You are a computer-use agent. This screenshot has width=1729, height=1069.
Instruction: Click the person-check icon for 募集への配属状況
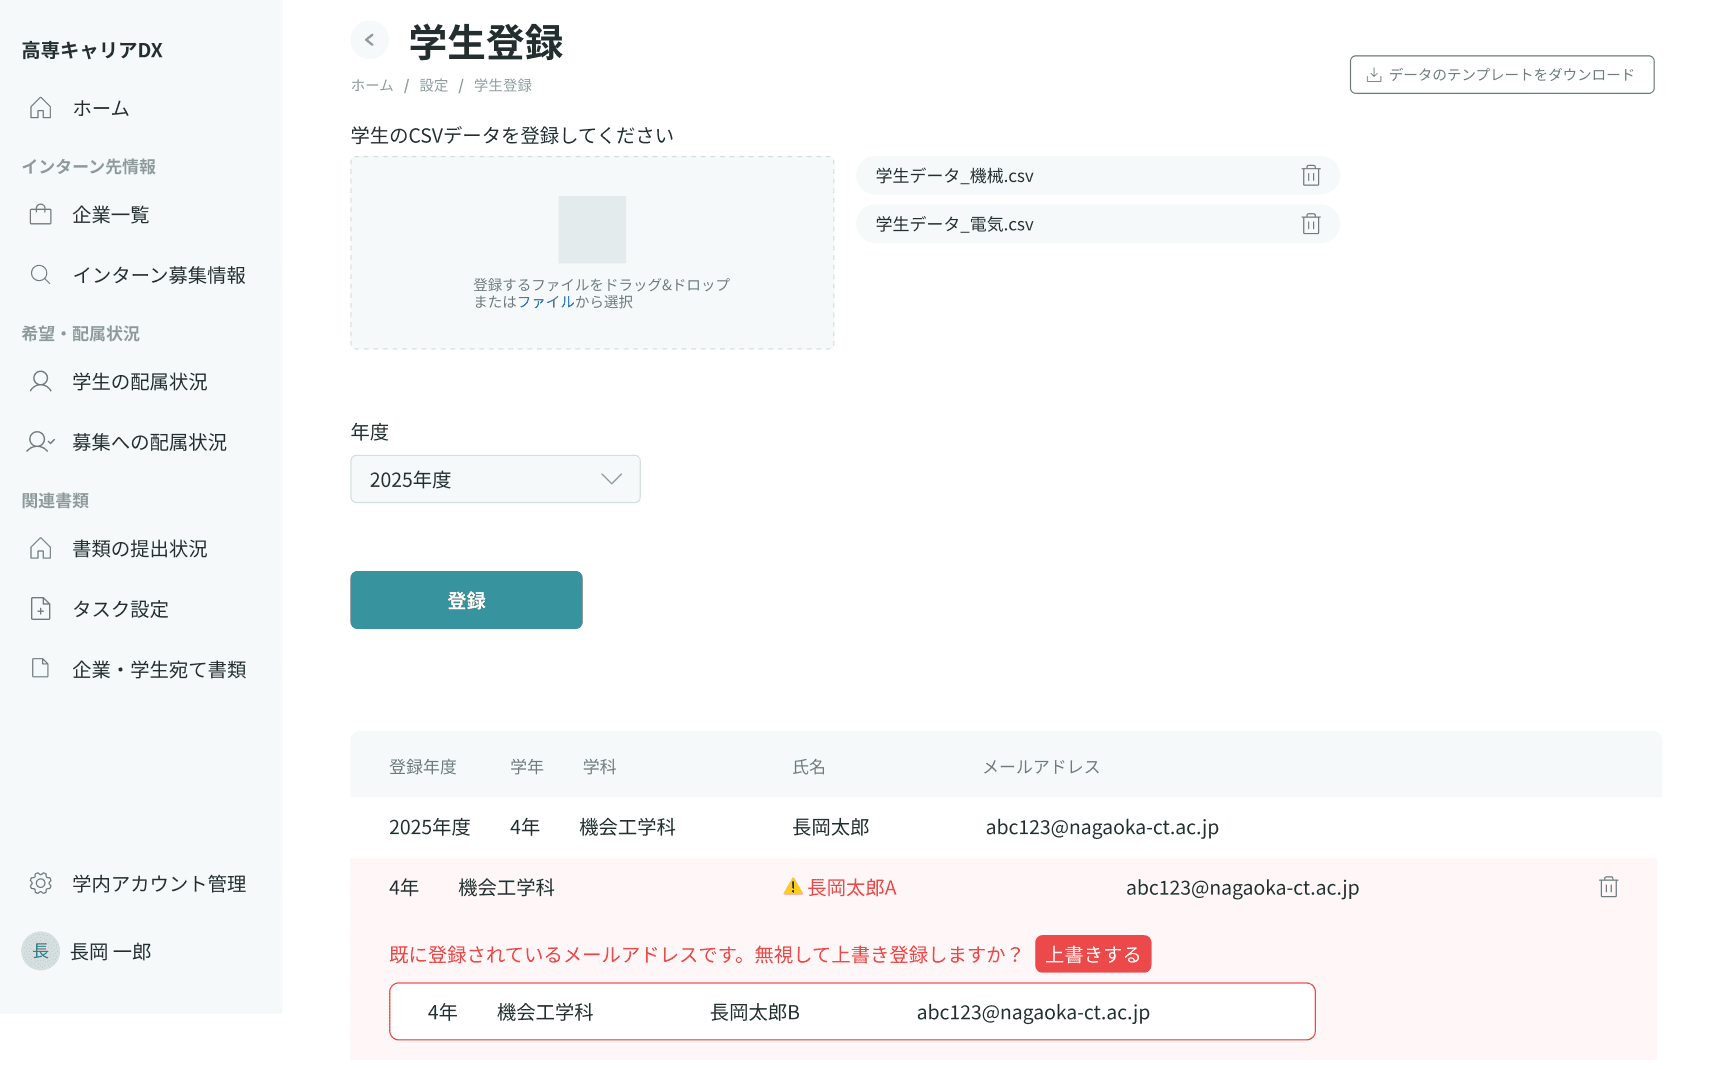point(40,441)
